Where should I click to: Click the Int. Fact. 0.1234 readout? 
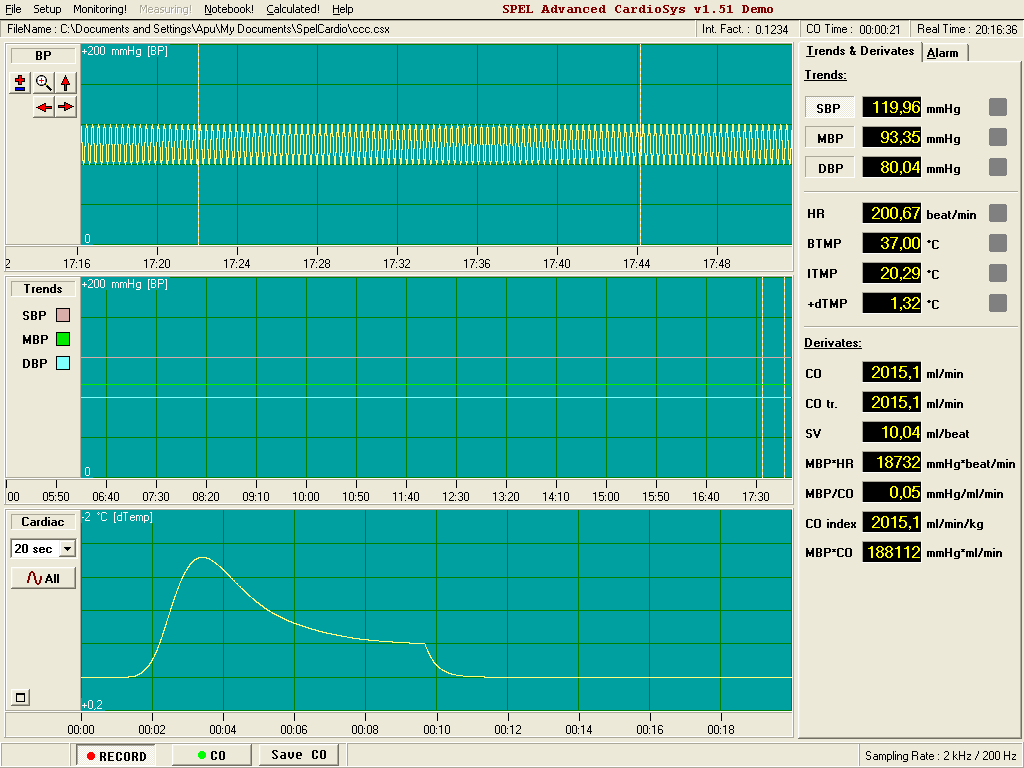click(x=745, y=29)
